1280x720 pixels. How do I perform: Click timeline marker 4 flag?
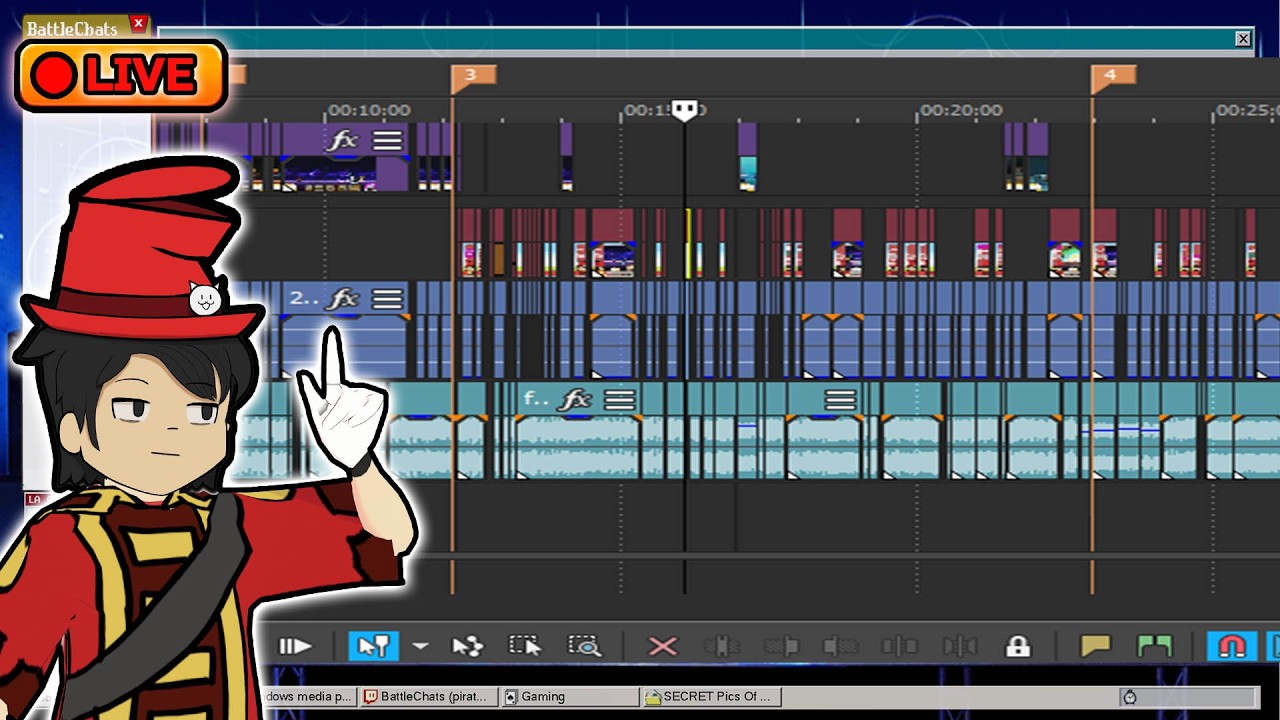(1112, 77)
